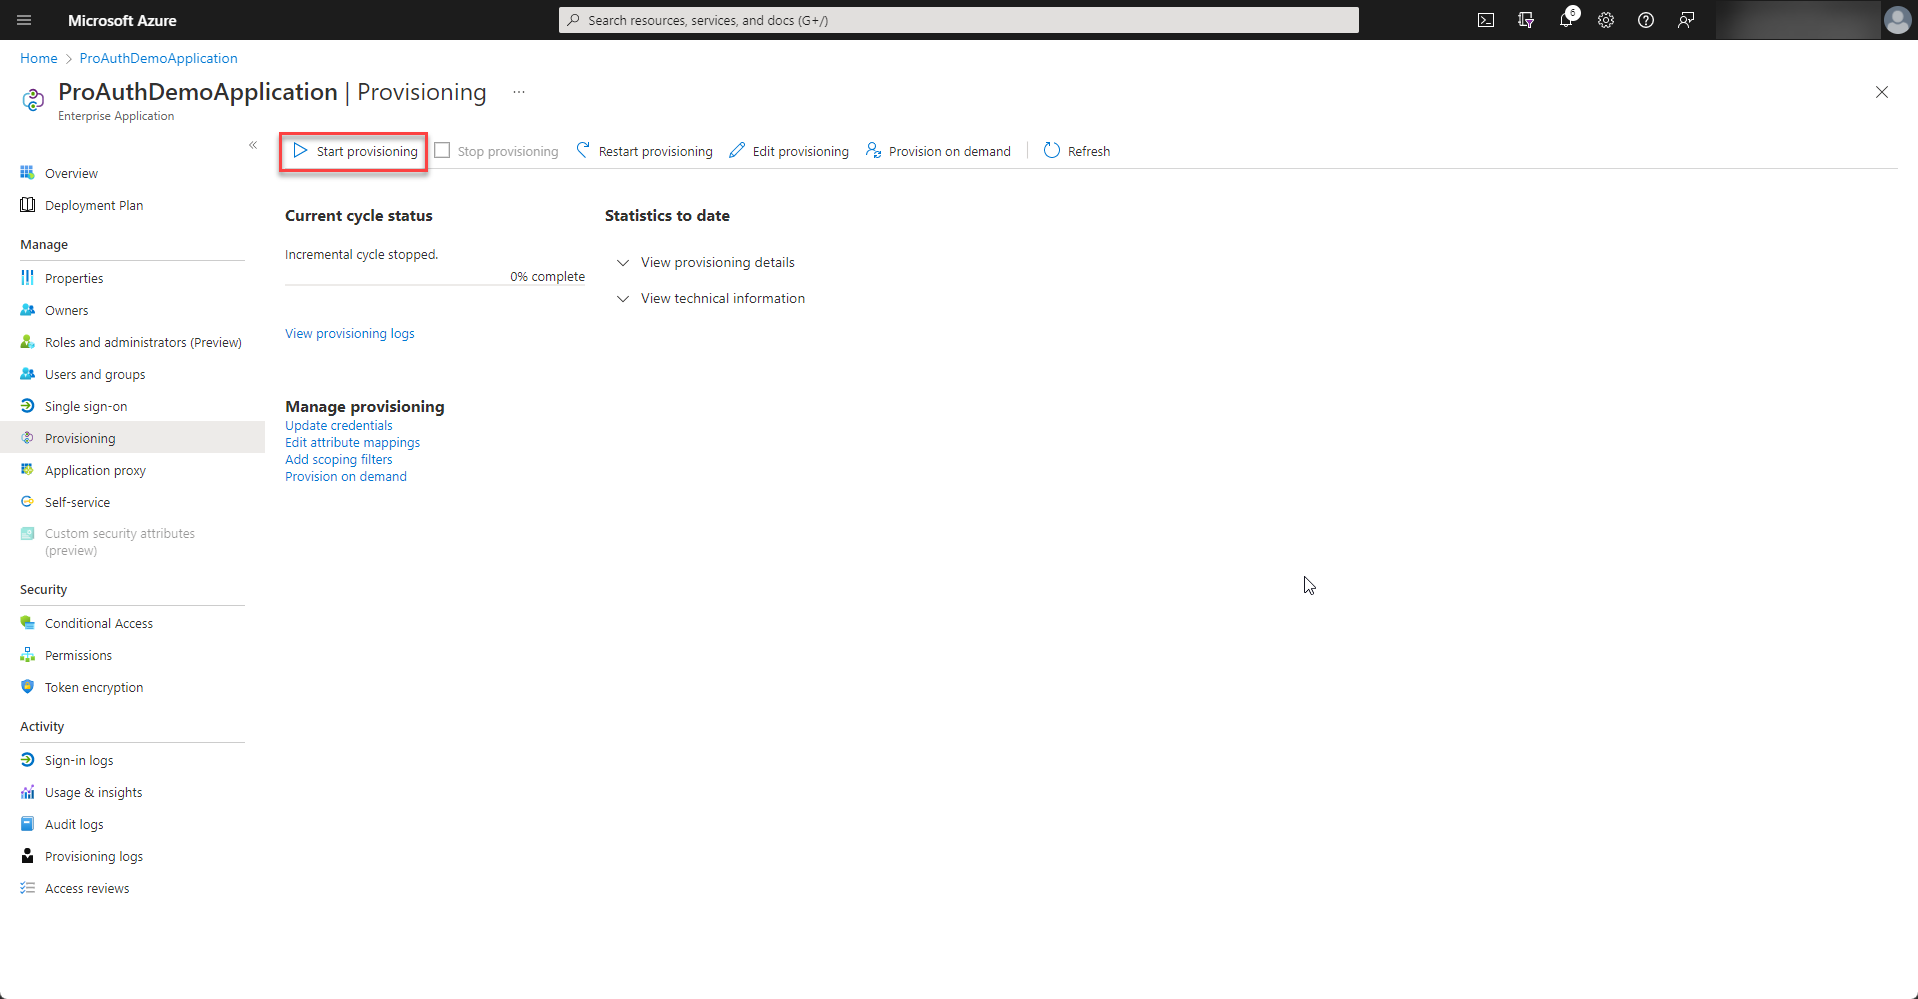Go to the Home breadcrumb

pyautogui.click(x=39, y=58)
